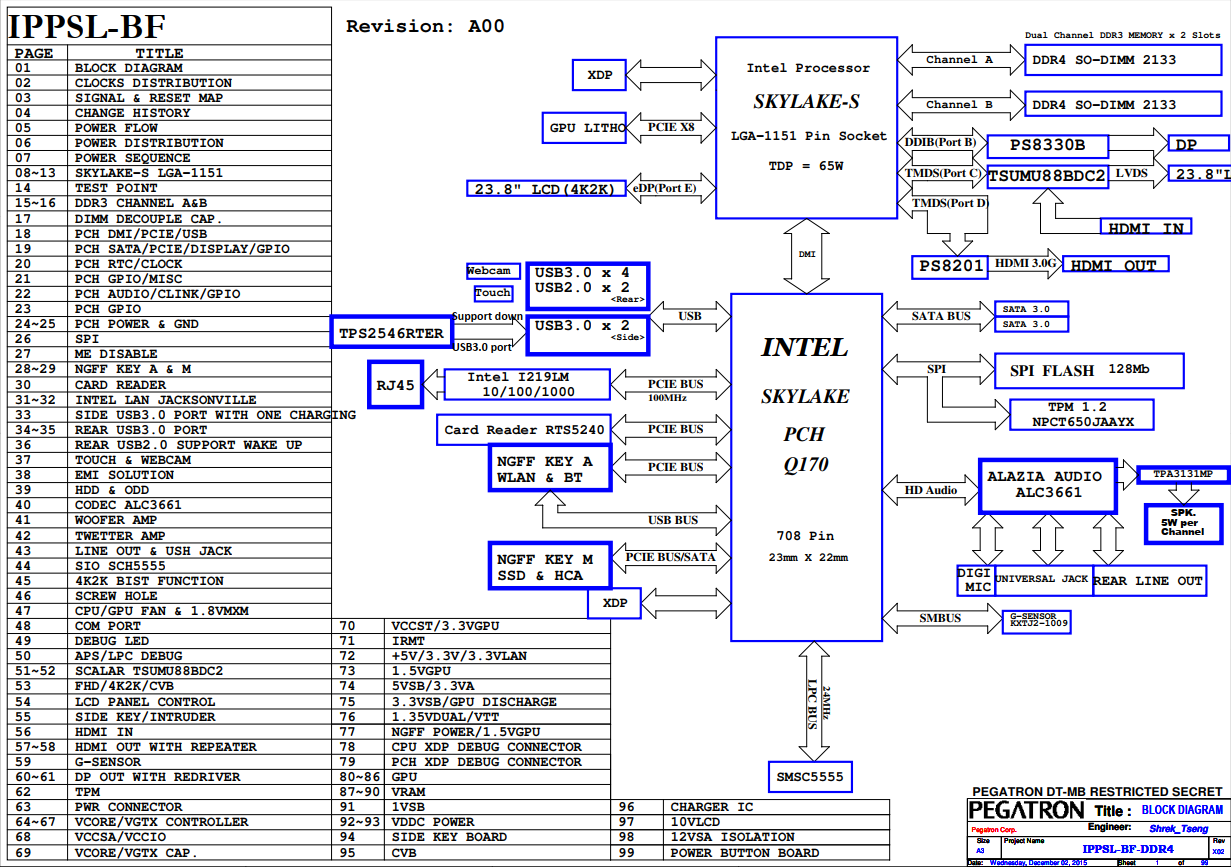This screenshot has height=867, width=1231.
Task: Select 'ALAZIA AUDIO ALC3661' block
Action: pos(1047,485)
